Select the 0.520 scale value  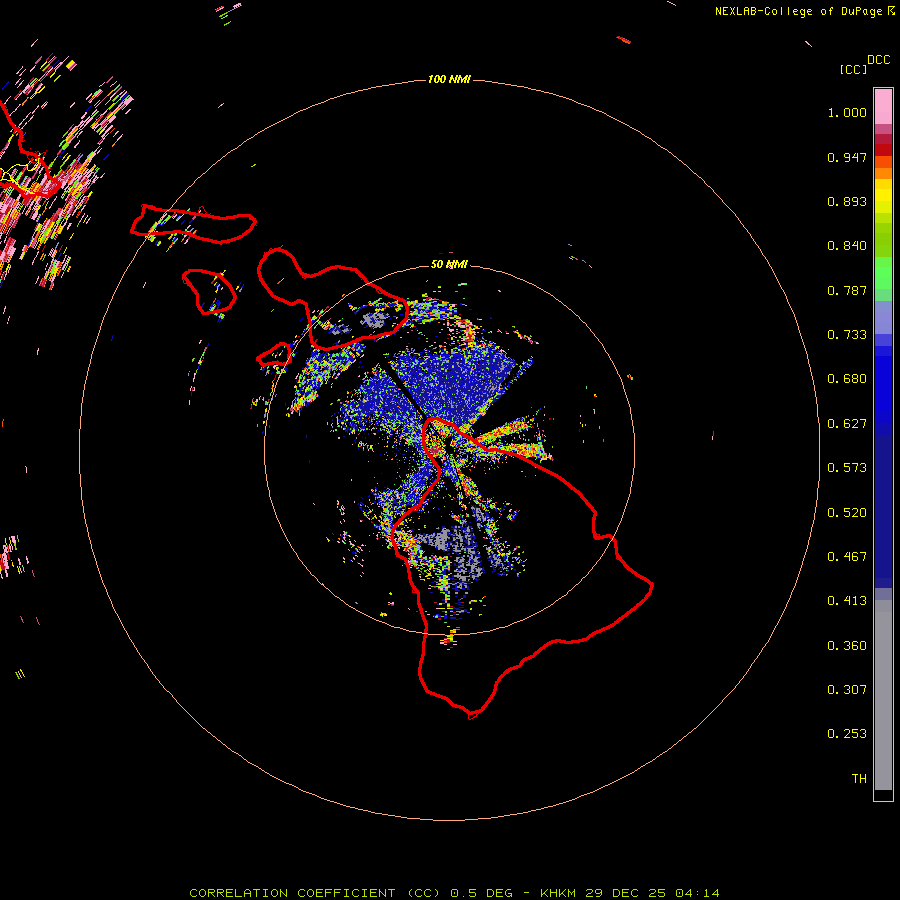click(x=847, y=513)
